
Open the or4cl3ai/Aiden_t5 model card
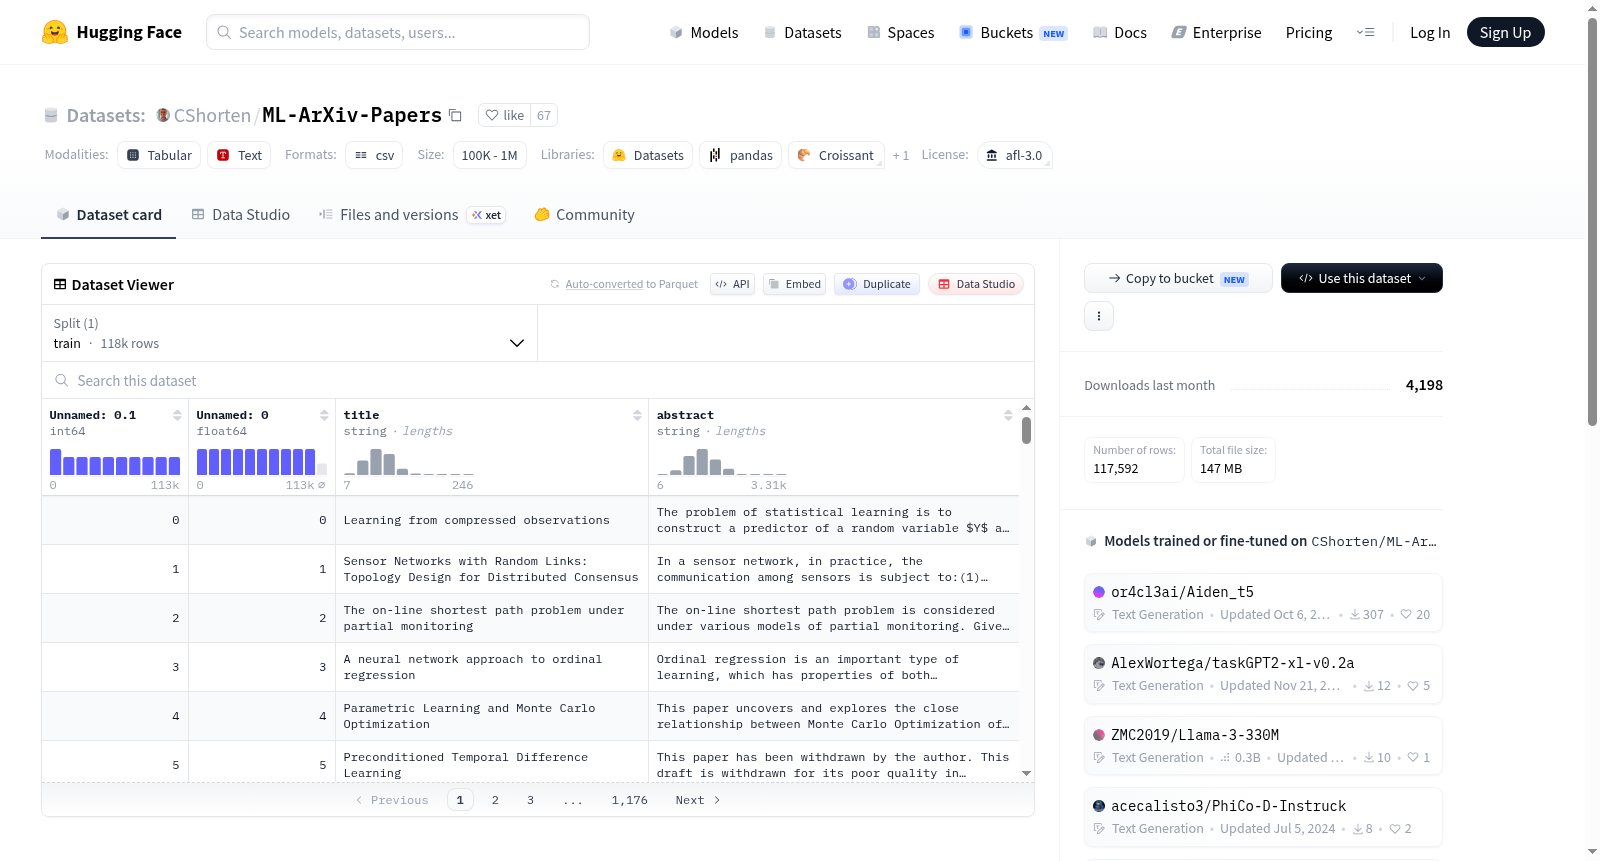[x=1263, y=603]
